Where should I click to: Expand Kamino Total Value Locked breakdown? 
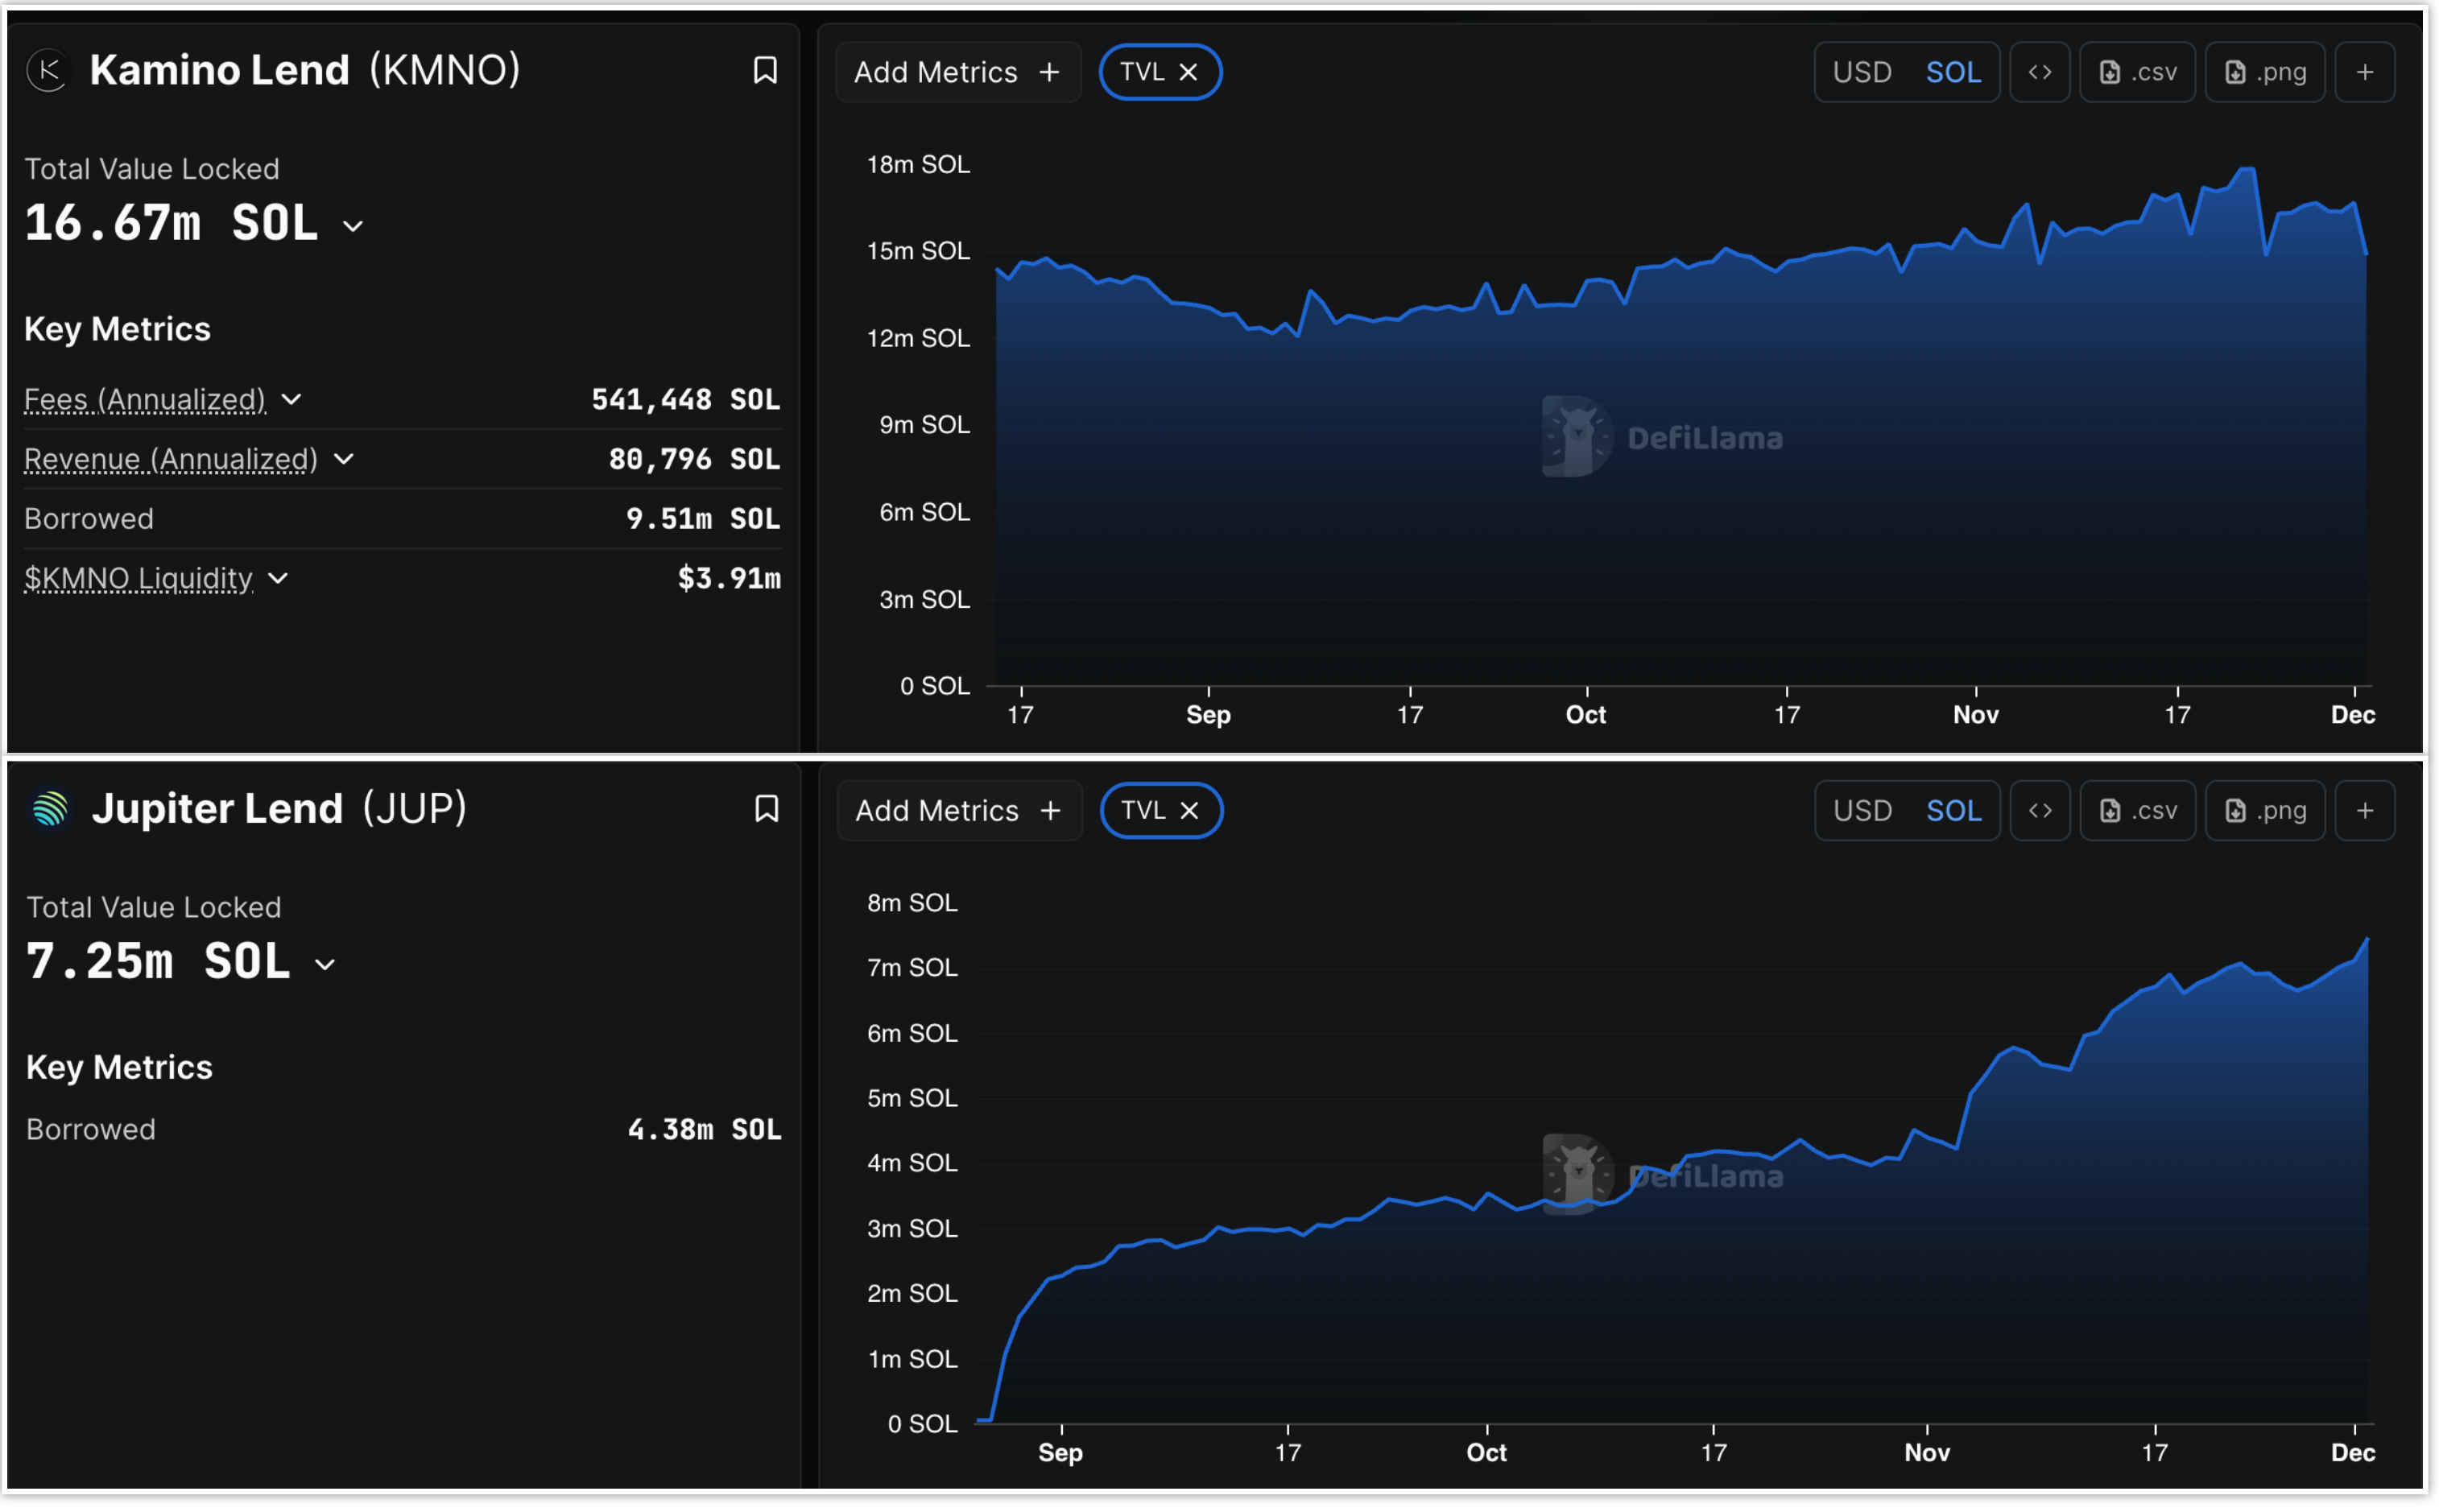pyautogui.click(x=353, y=226)
